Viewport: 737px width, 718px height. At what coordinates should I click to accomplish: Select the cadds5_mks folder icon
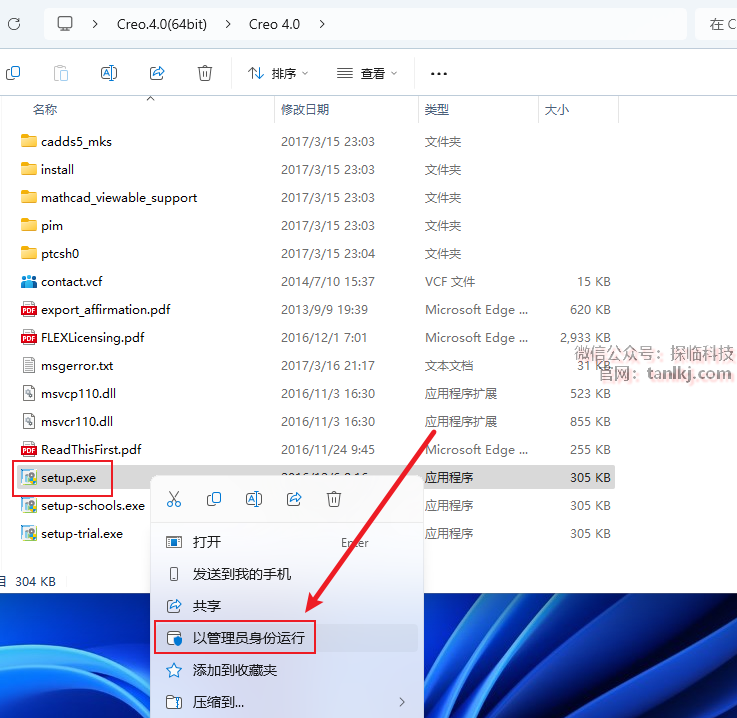click(x=29, y=141)
